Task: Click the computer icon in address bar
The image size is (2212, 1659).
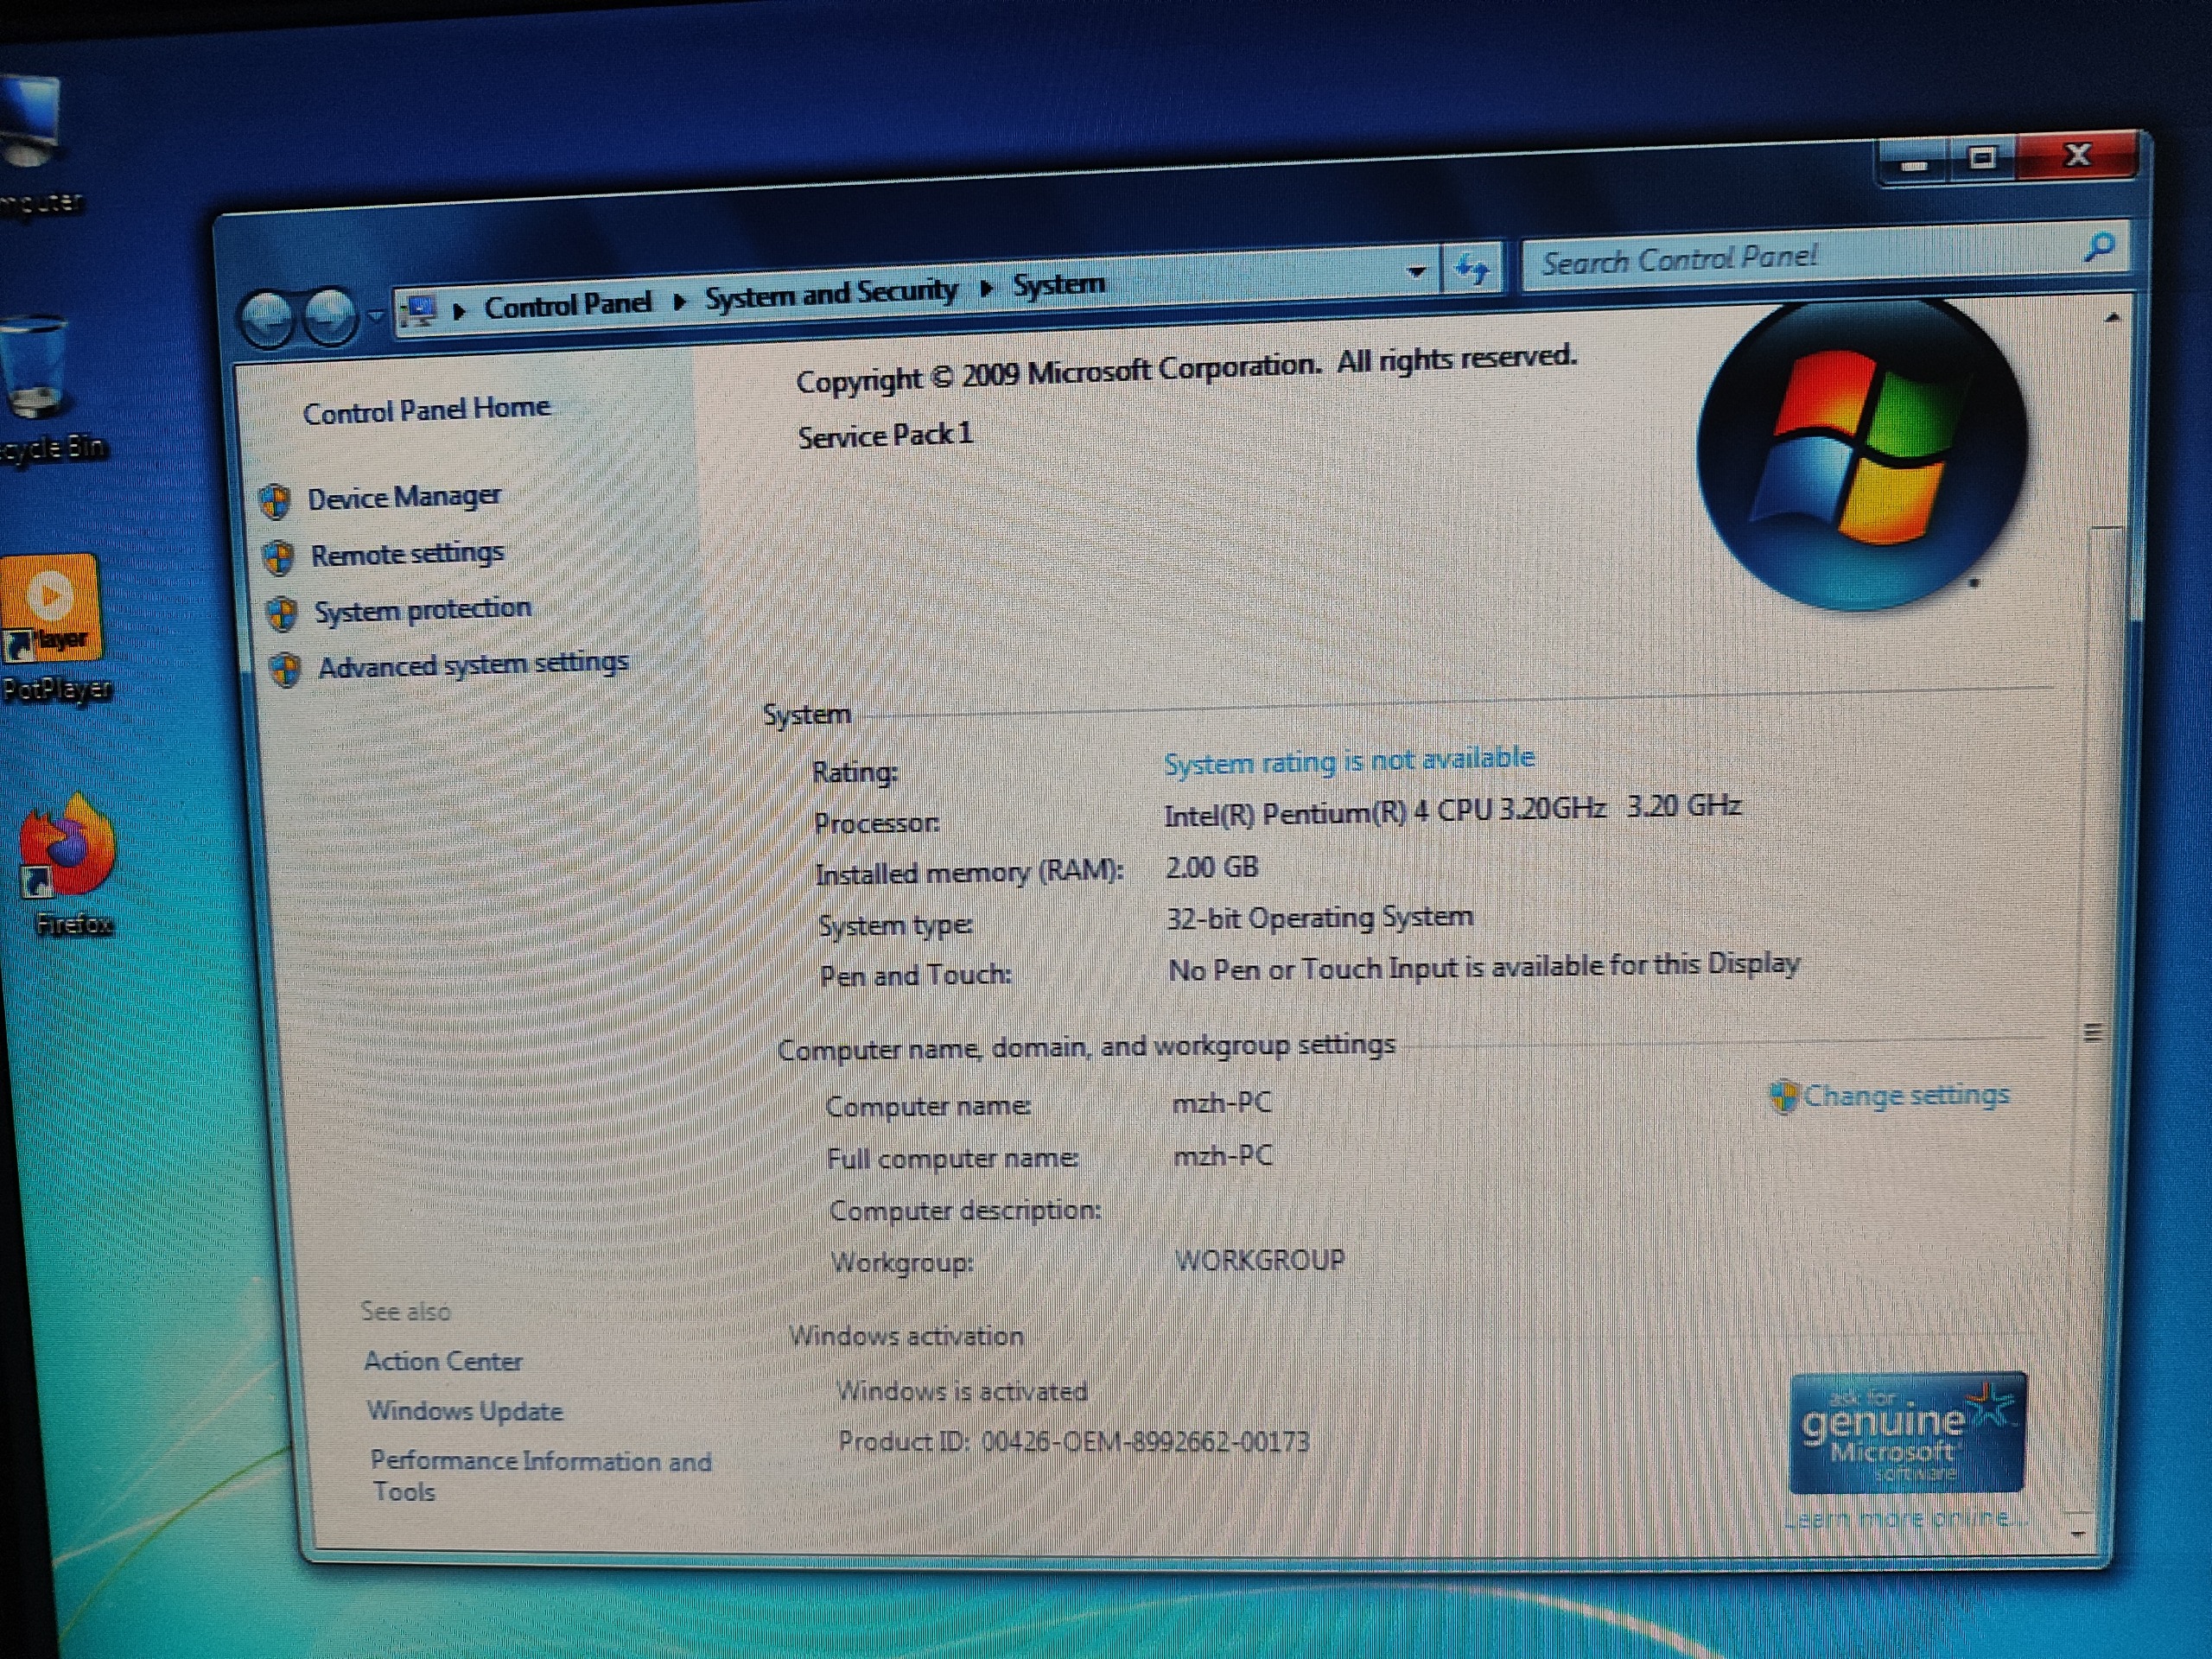Action: point(419,311)
